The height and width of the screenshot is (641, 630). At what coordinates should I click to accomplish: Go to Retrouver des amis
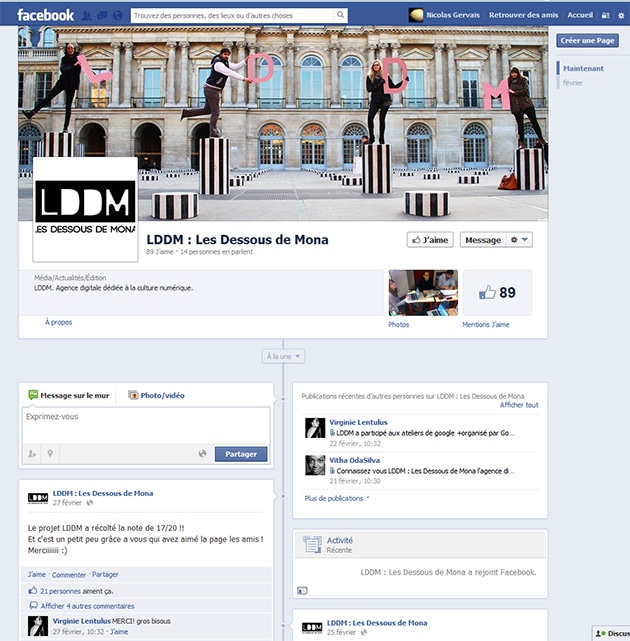[x=523, y=15]
